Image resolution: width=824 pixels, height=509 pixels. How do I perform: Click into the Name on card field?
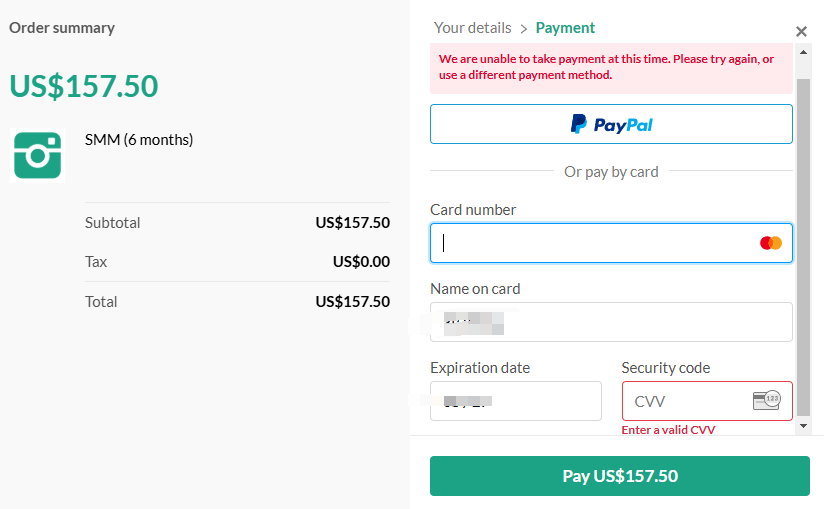611,322
